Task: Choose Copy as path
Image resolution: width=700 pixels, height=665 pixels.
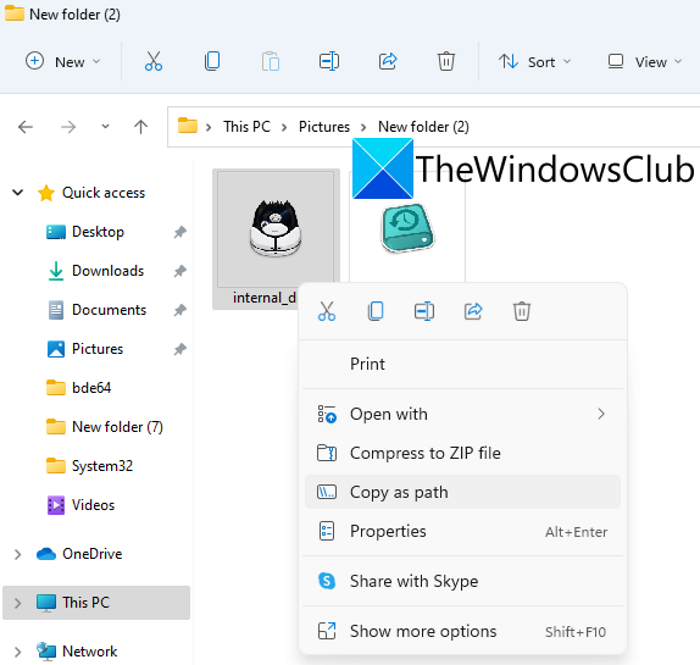Action: (462, 492)
